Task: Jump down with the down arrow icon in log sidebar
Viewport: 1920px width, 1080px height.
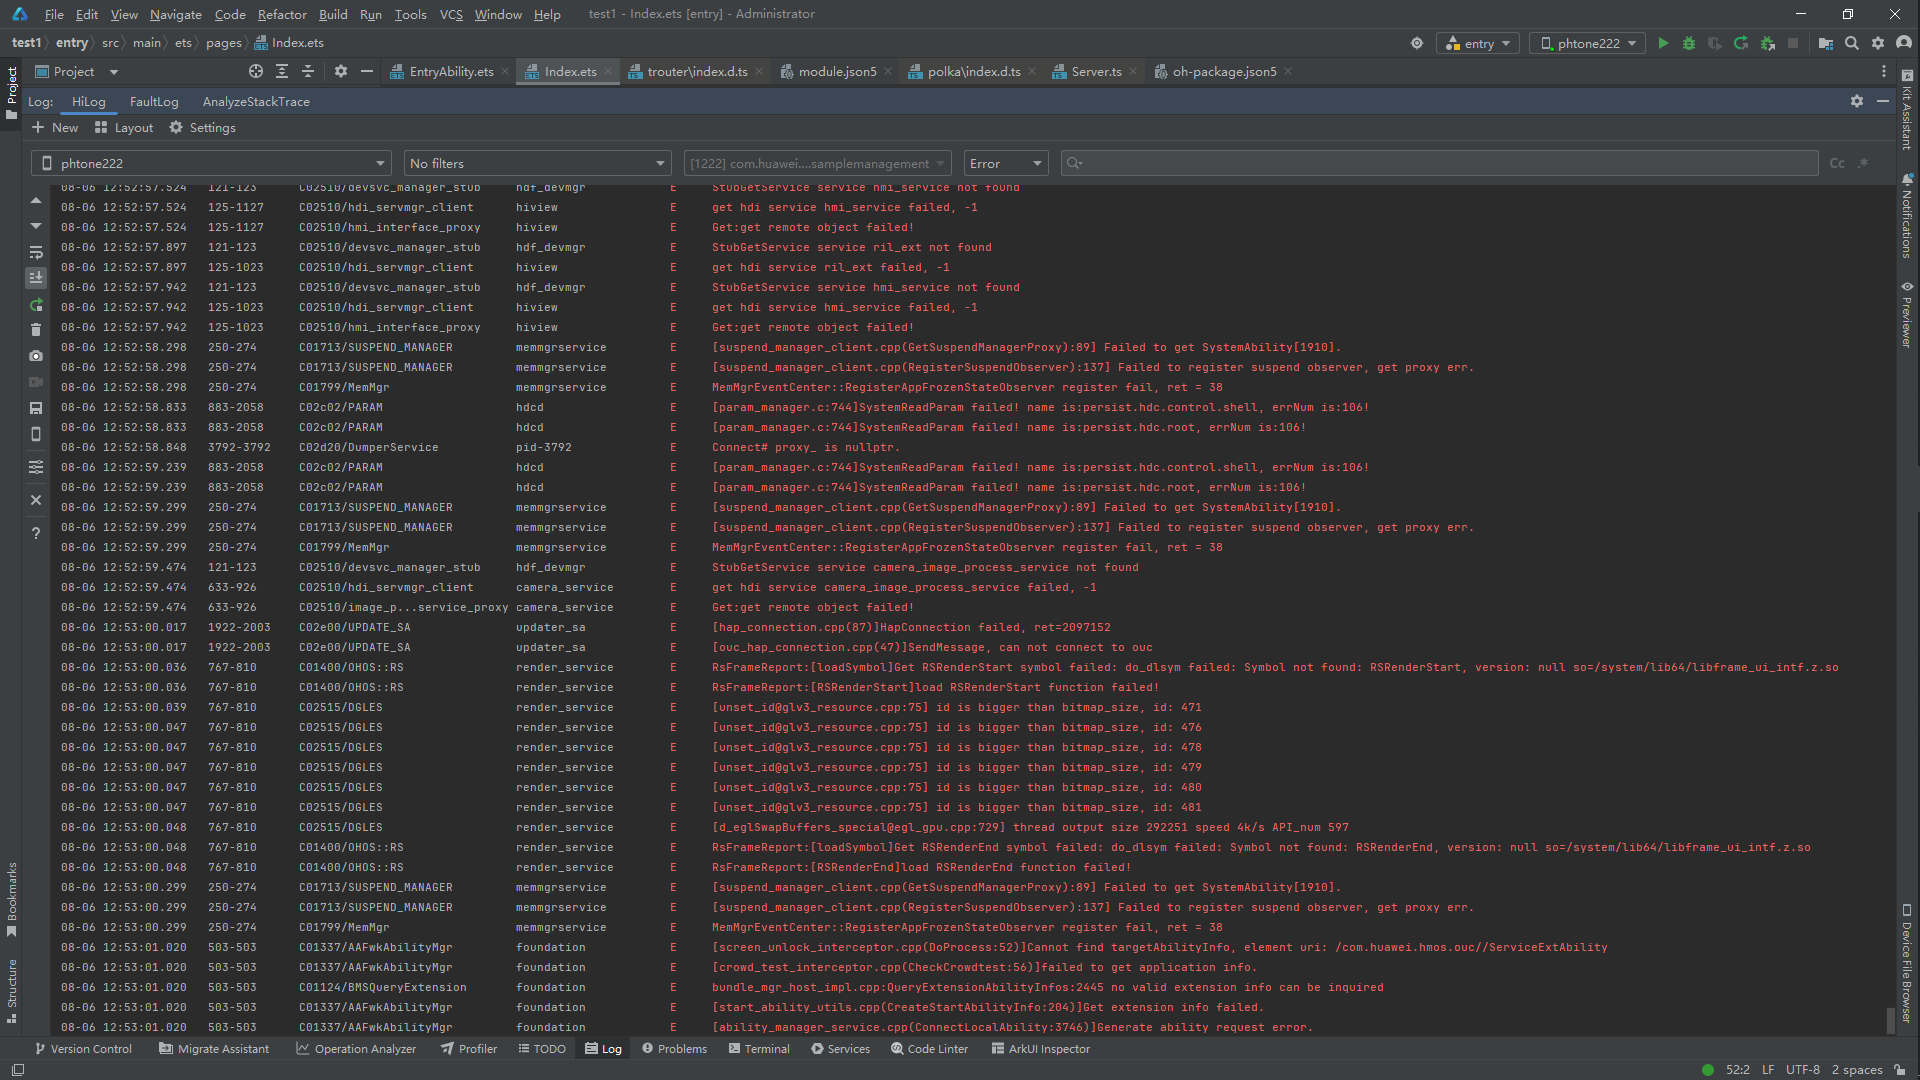Action: click(x=36, y=226)
